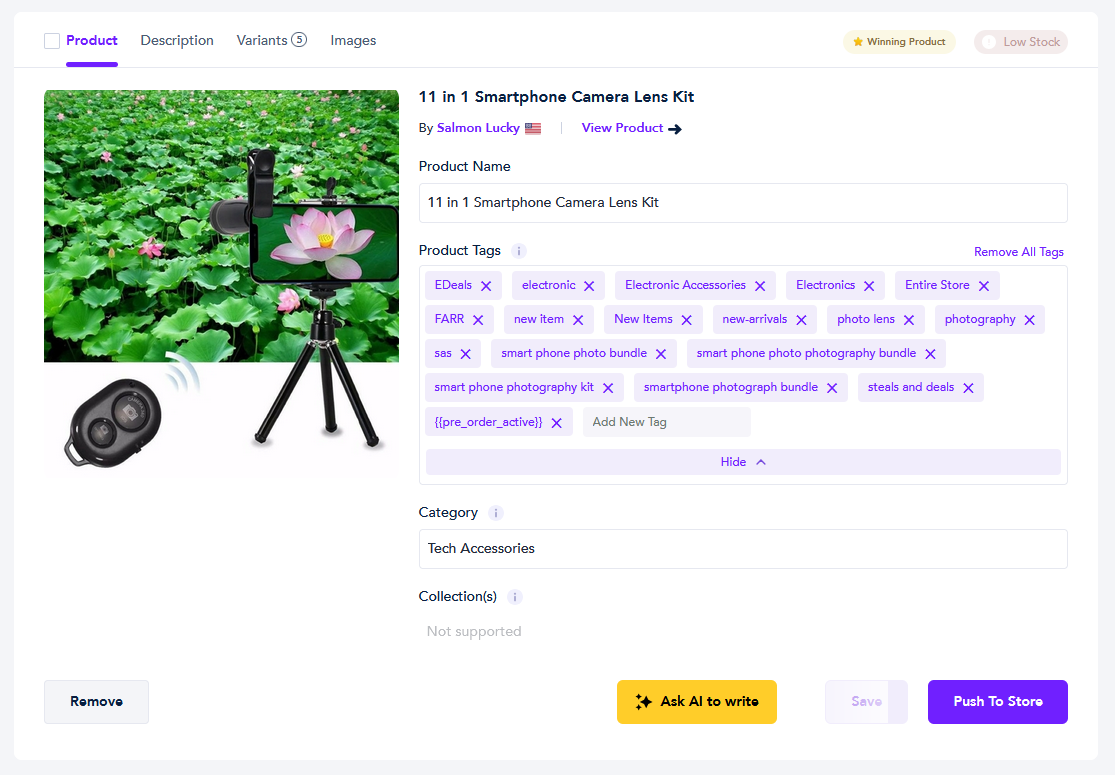Viewport: 1115px width, 775px height.
Task: Click the US flag icon
Action: (x=533, y=129)
